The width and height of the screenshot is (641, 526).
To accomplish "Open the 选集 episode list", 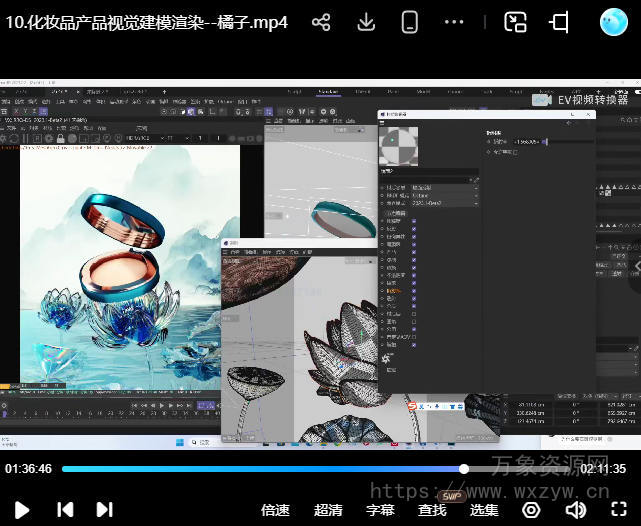I will tap(484, 510).
